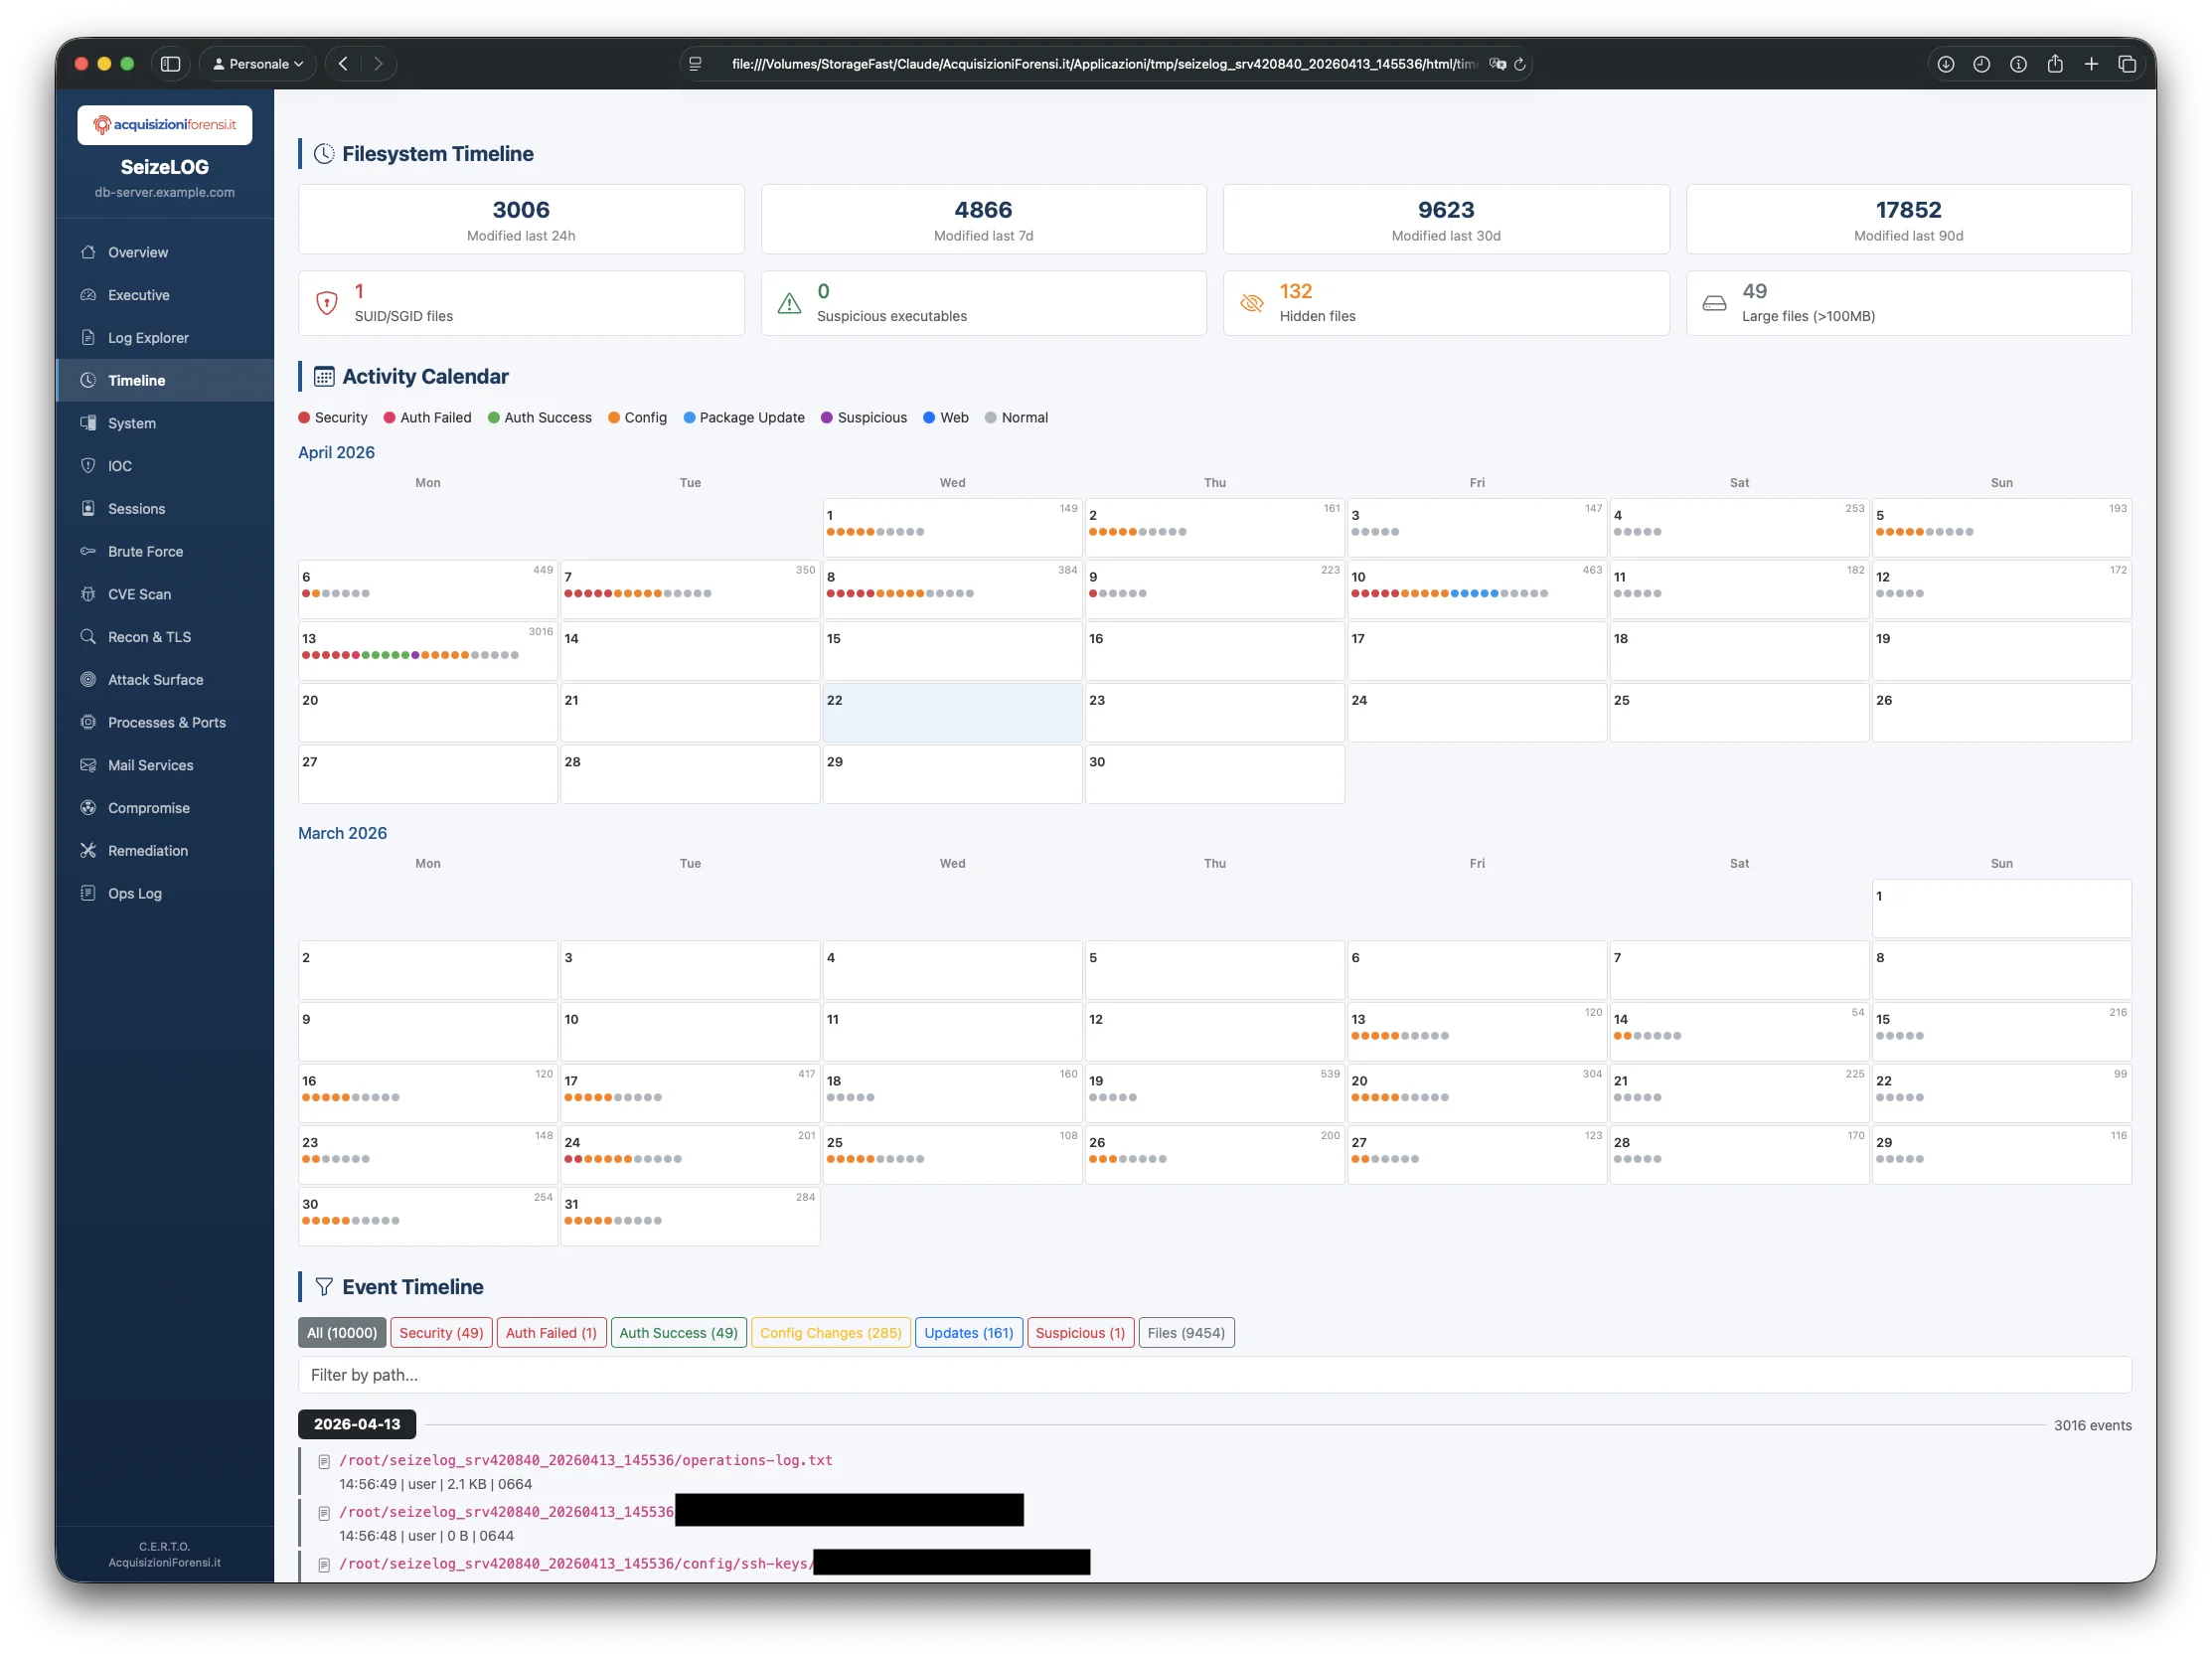Open the IOC section
The width and height of the screenshot is (2212, 1656).
(120, 465)
